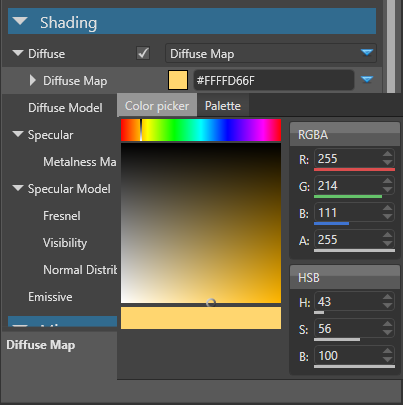Click the HSB panel header

[x=345, y=277]
